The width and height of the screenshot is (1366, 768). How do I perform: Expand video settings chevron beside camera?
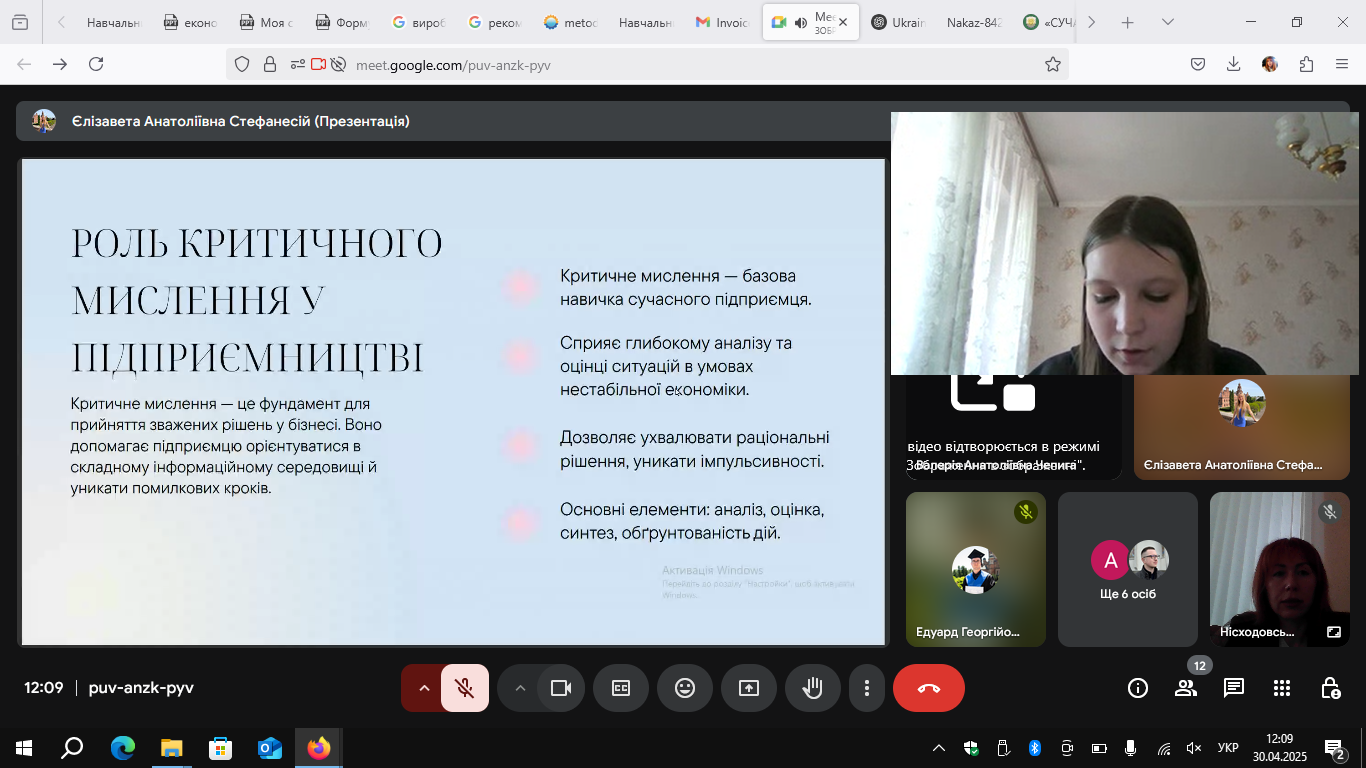(519, 688)
